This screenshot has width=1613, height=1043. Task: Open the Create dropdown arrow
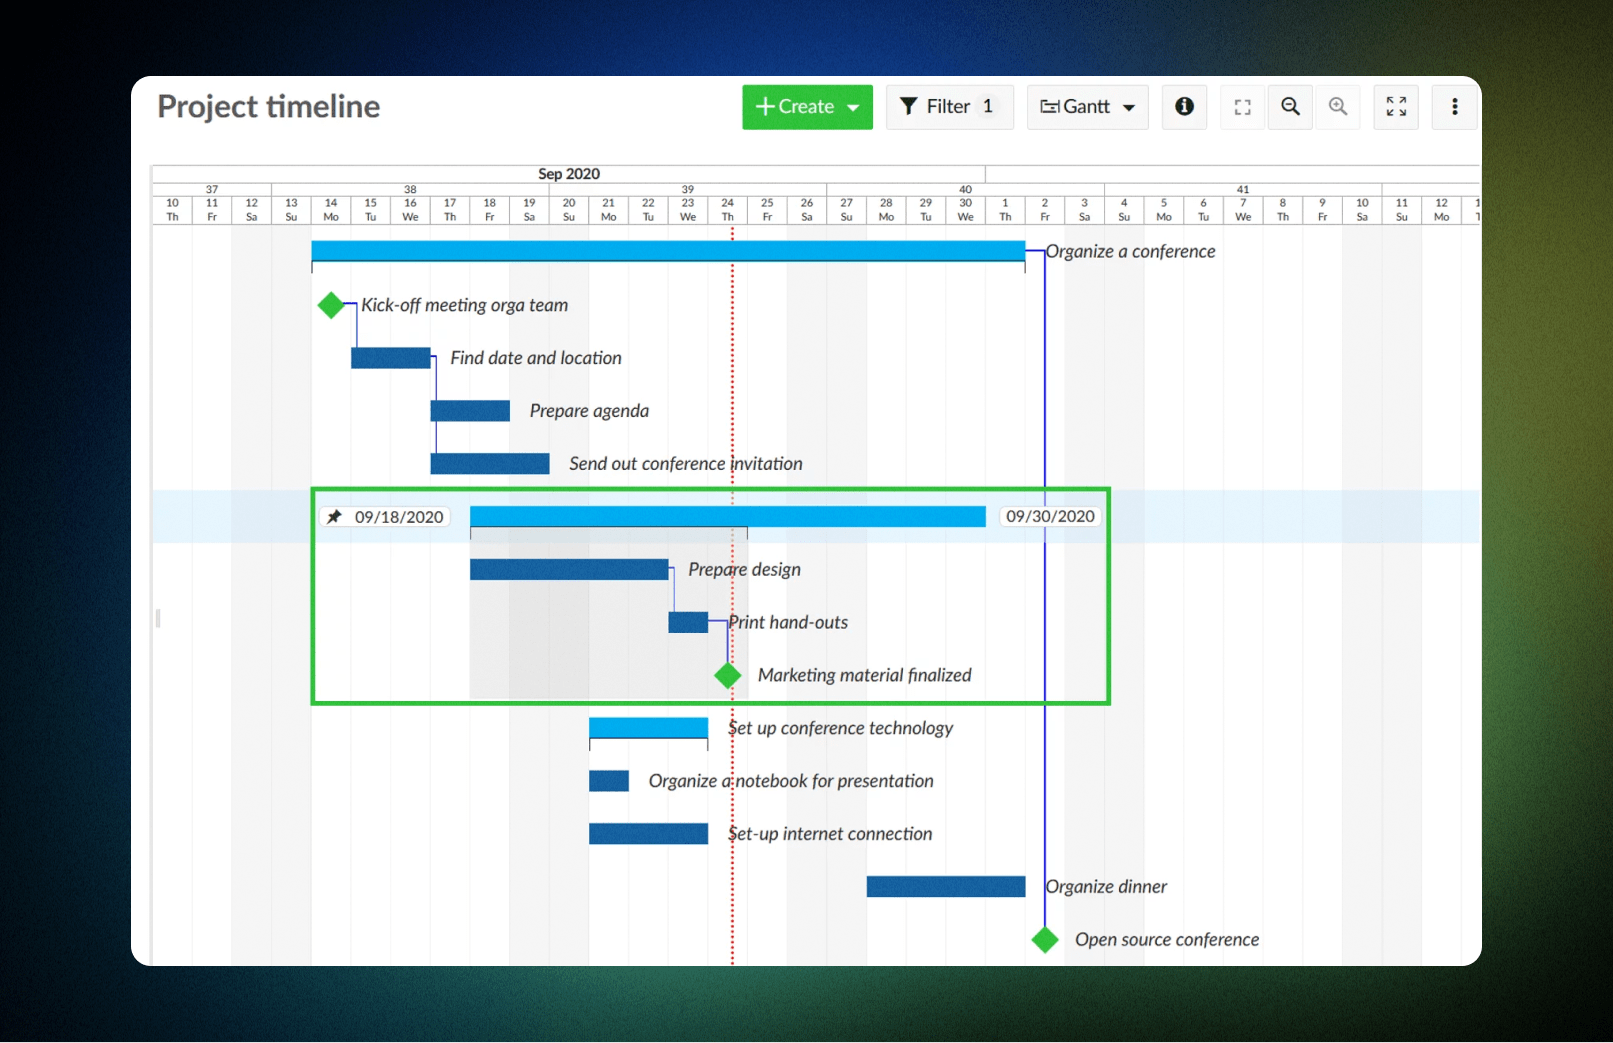pos(853,108)
